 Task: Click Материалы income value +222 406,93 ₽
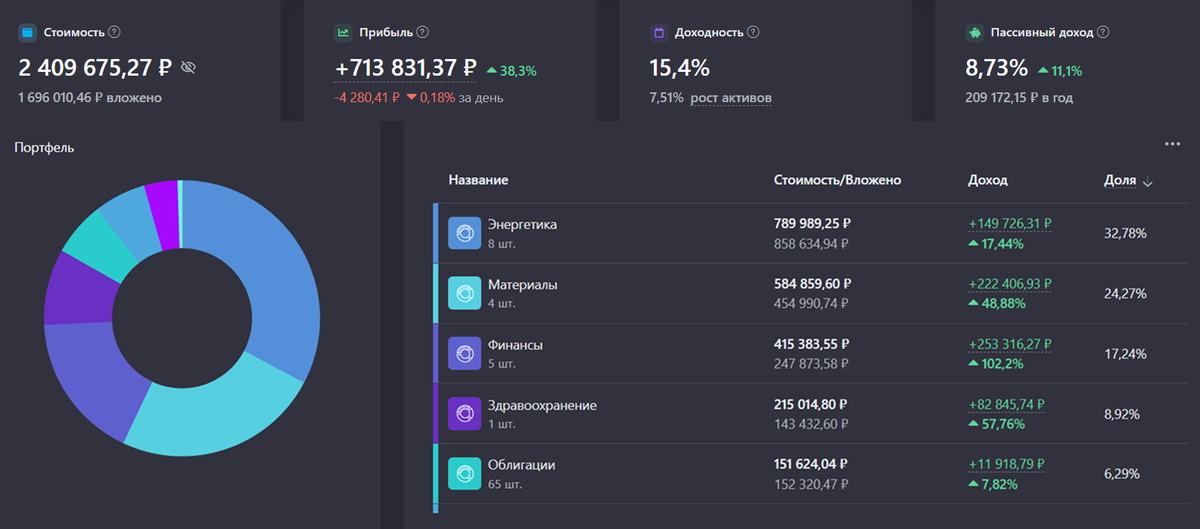click(1010, 284)
